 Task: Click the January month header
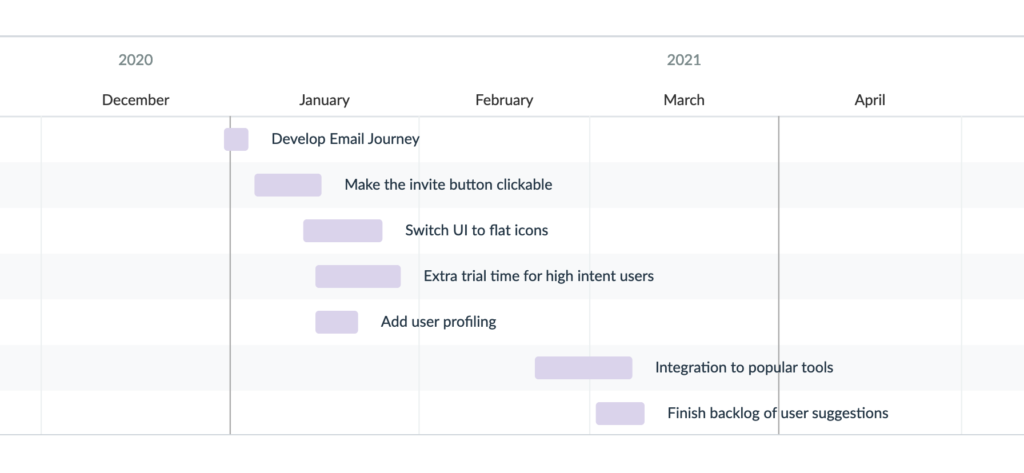click(x=325, y=100)
